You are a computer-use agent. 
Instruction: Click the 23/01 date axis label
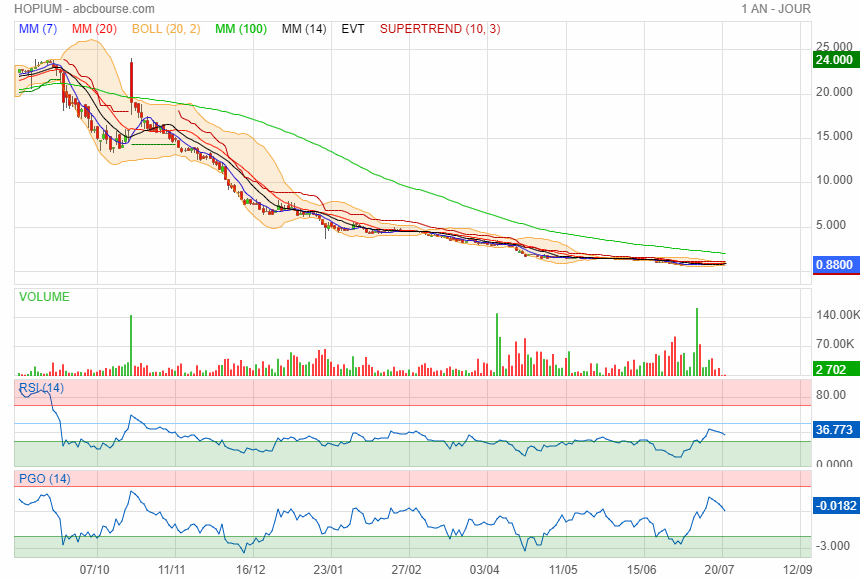(x=329, y=570)
